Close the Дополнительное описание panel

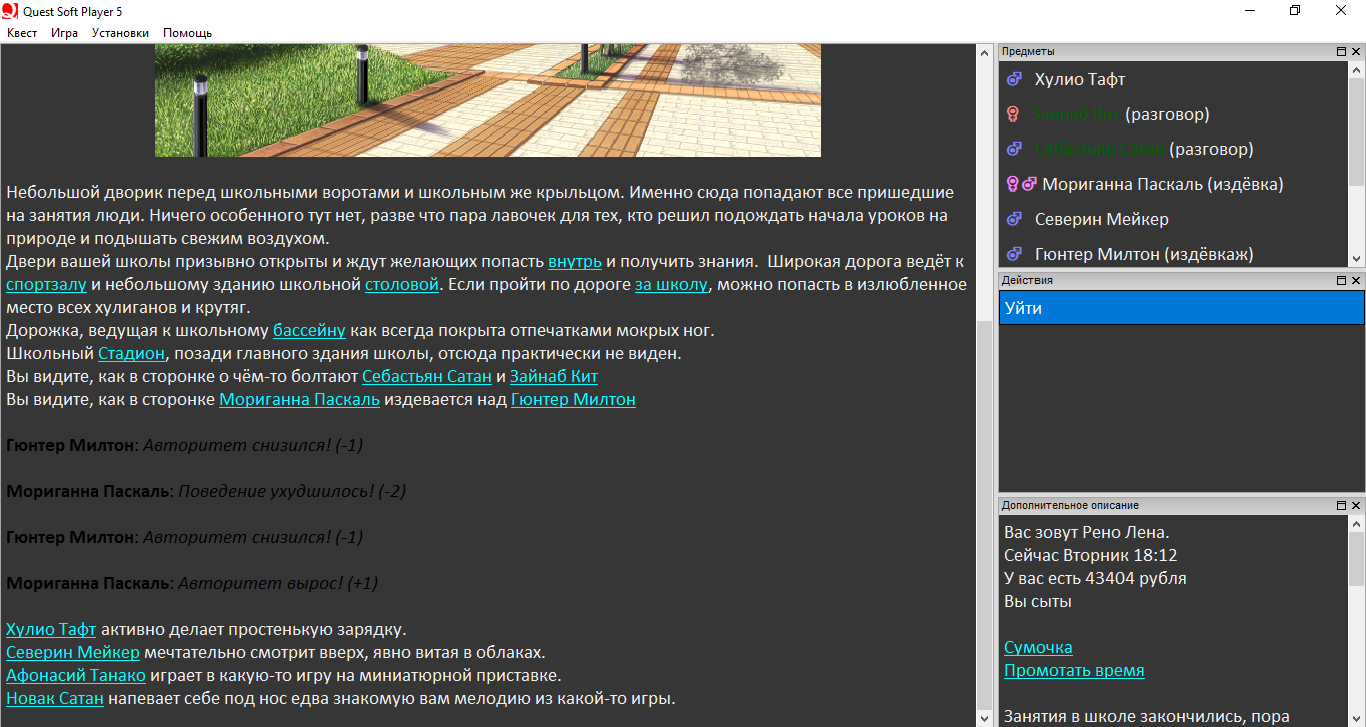point(1356,506)
